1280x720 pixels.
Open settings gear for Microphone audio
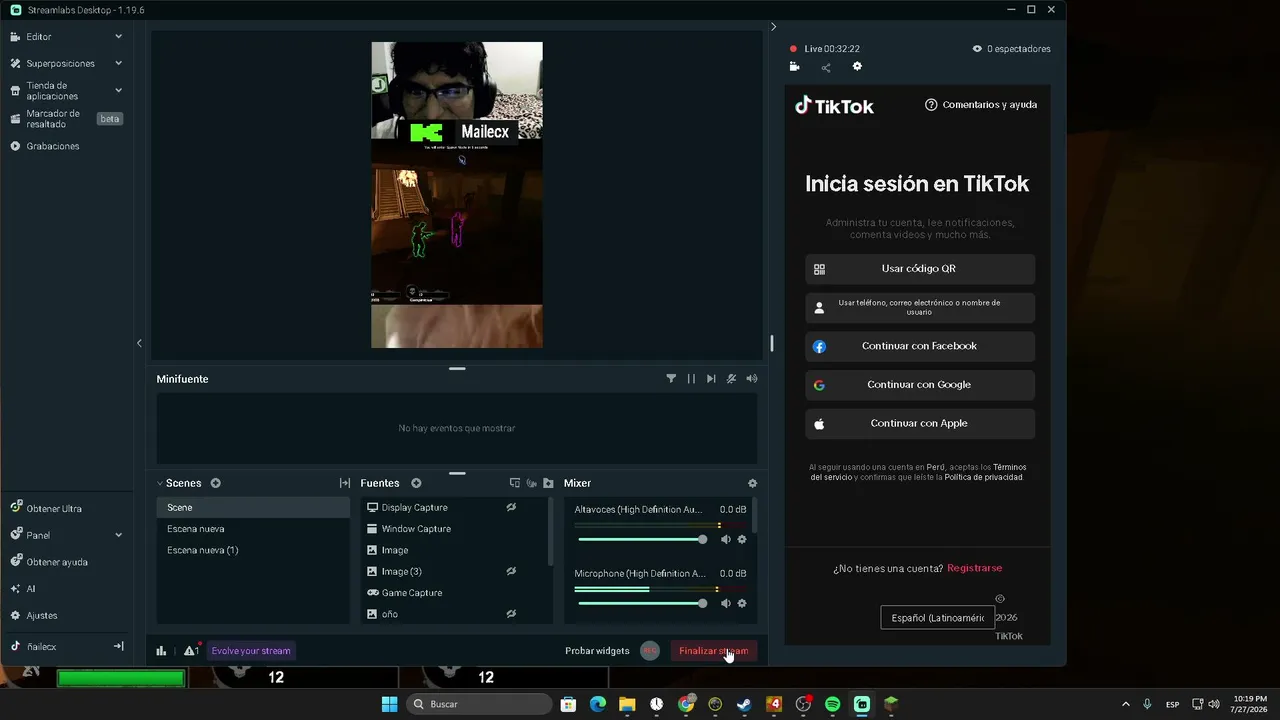(x=742, y=603)
